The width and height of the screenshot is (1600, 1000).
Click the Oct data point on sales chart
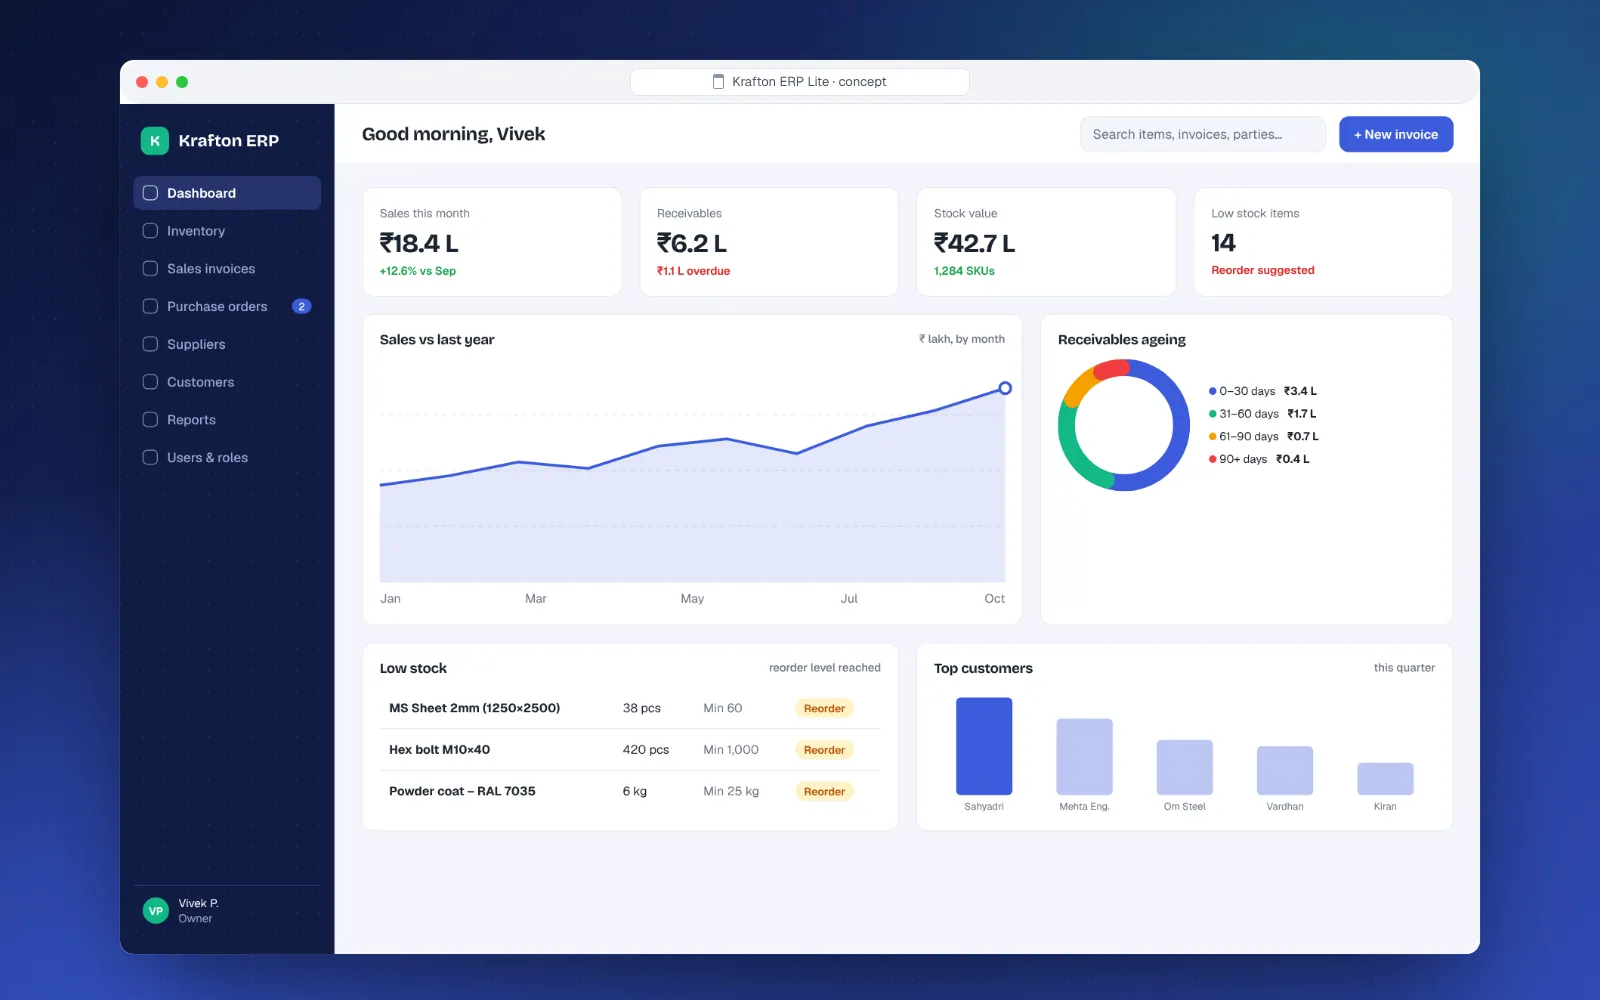[1005, 388]
